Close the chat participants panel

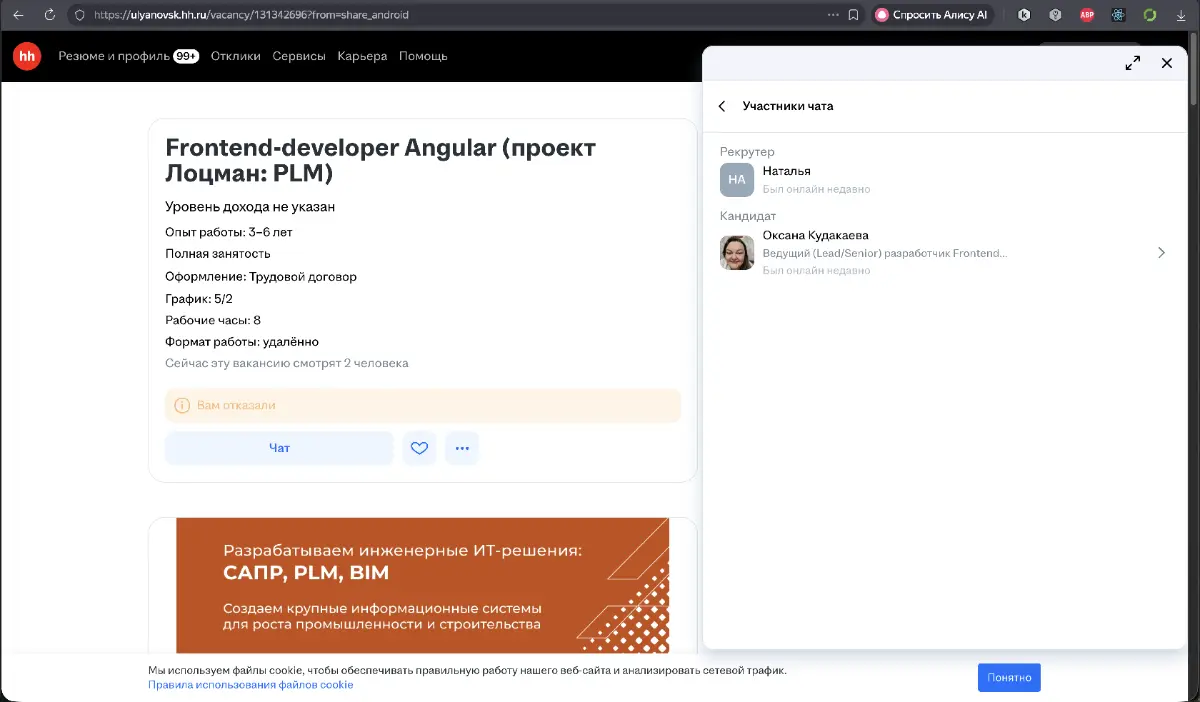(1166, 63)
